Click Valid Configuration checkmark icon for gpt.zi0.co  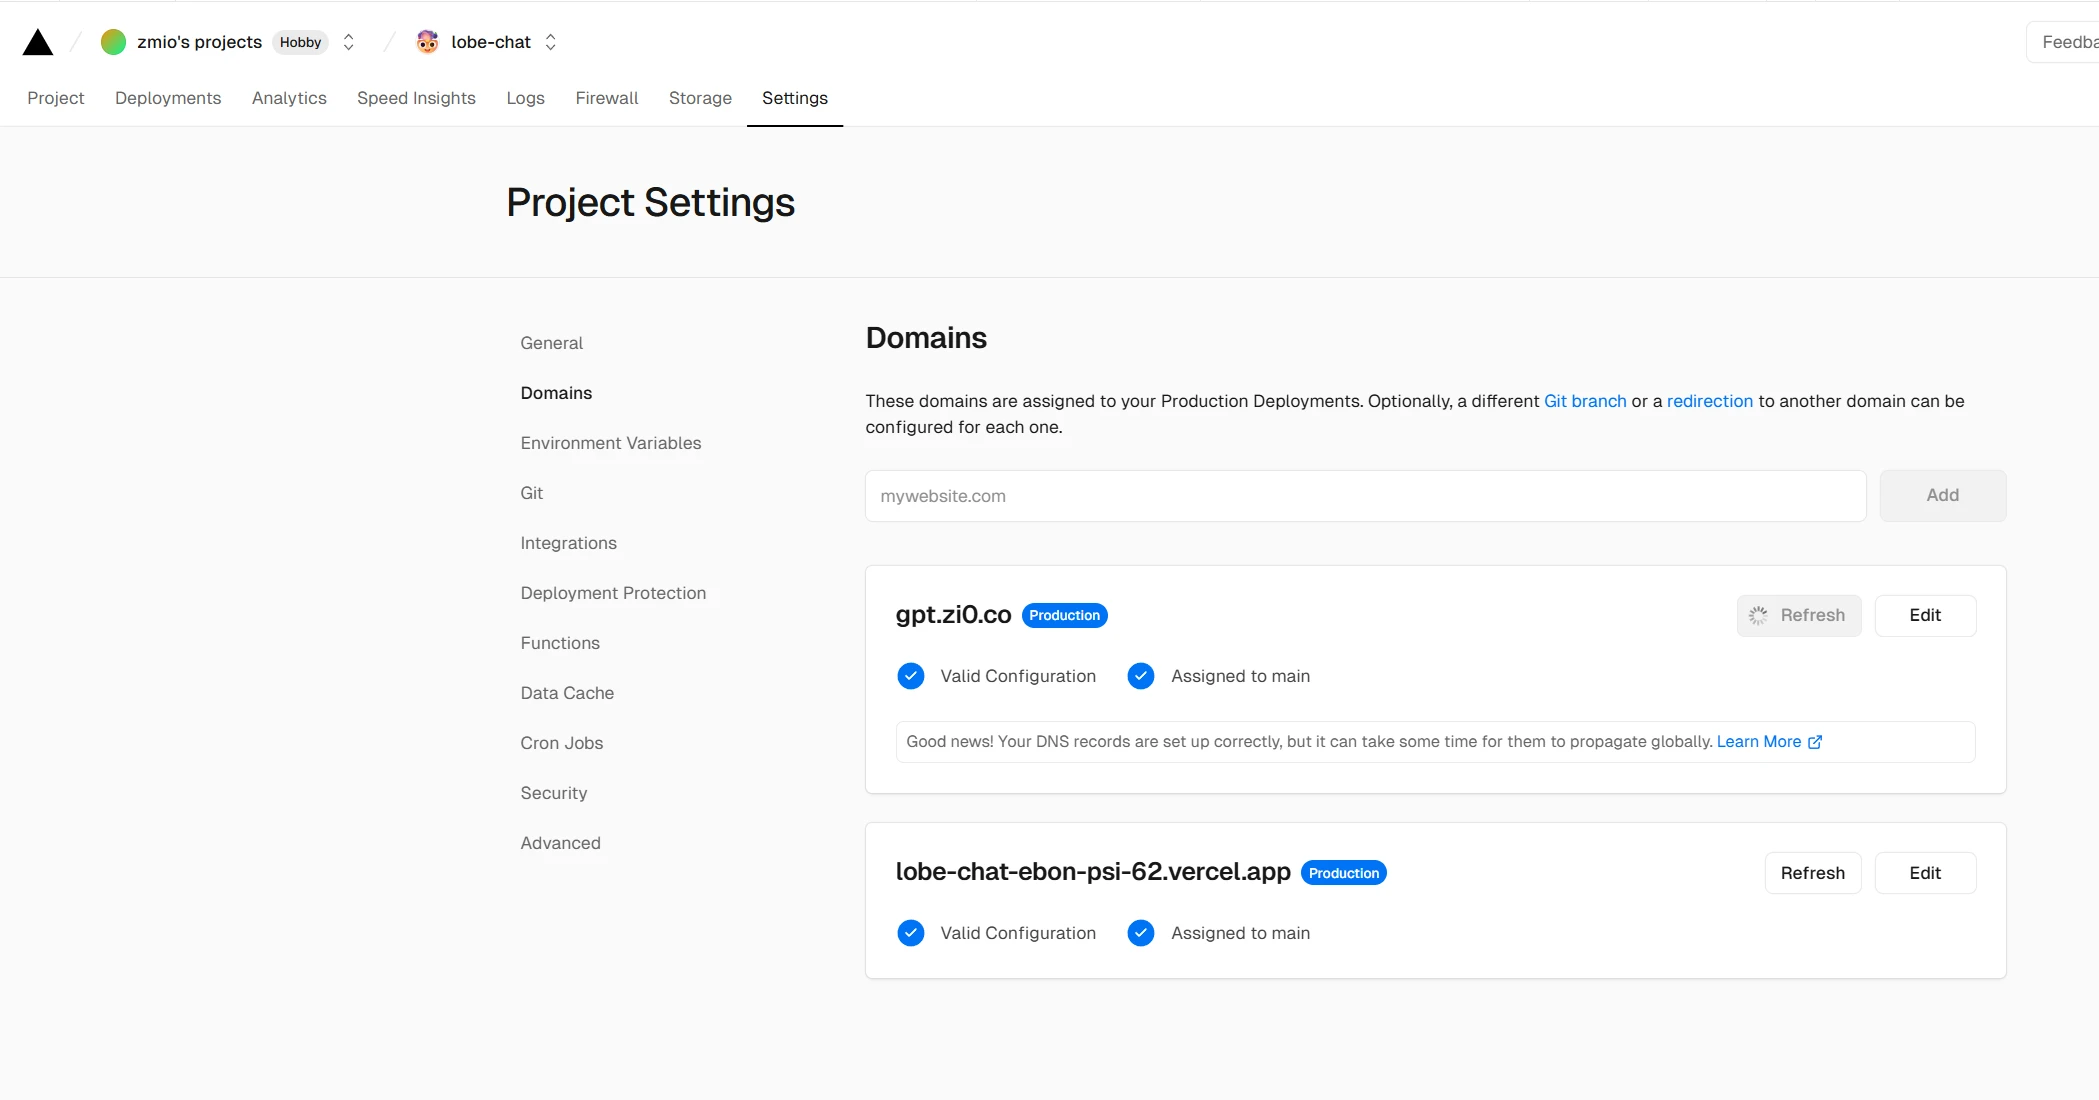tap(911, 677)
